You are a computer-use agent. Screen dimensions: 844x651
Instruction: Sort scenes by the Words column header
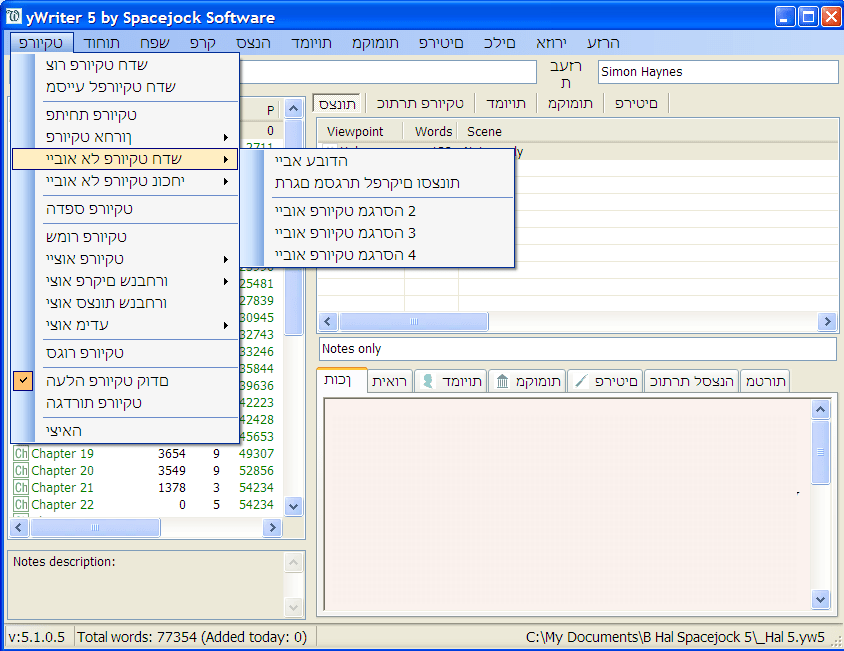pyautogui.click(x=431, y=131)
